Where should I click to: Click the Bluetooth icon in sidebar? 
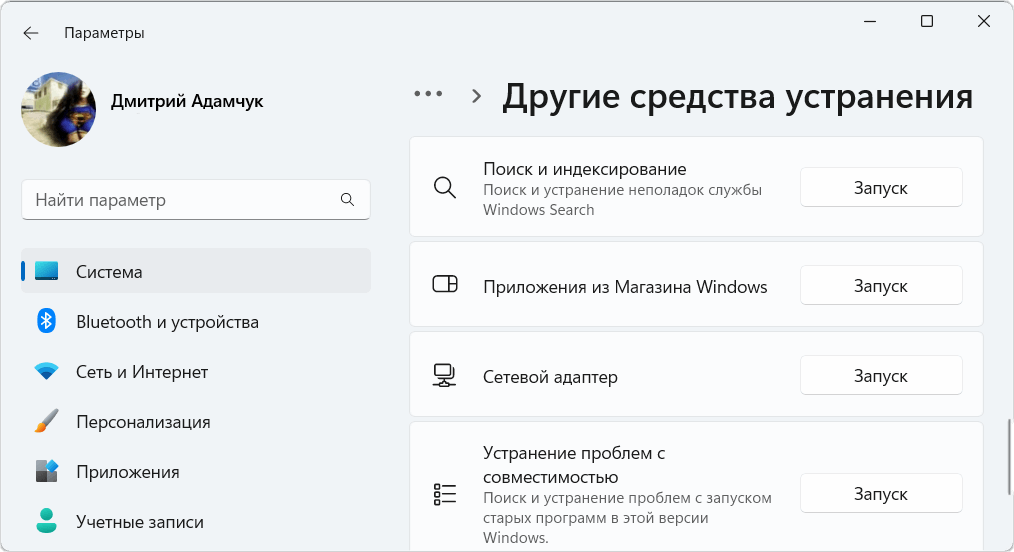pyautogui.click(x=46, y=322)
